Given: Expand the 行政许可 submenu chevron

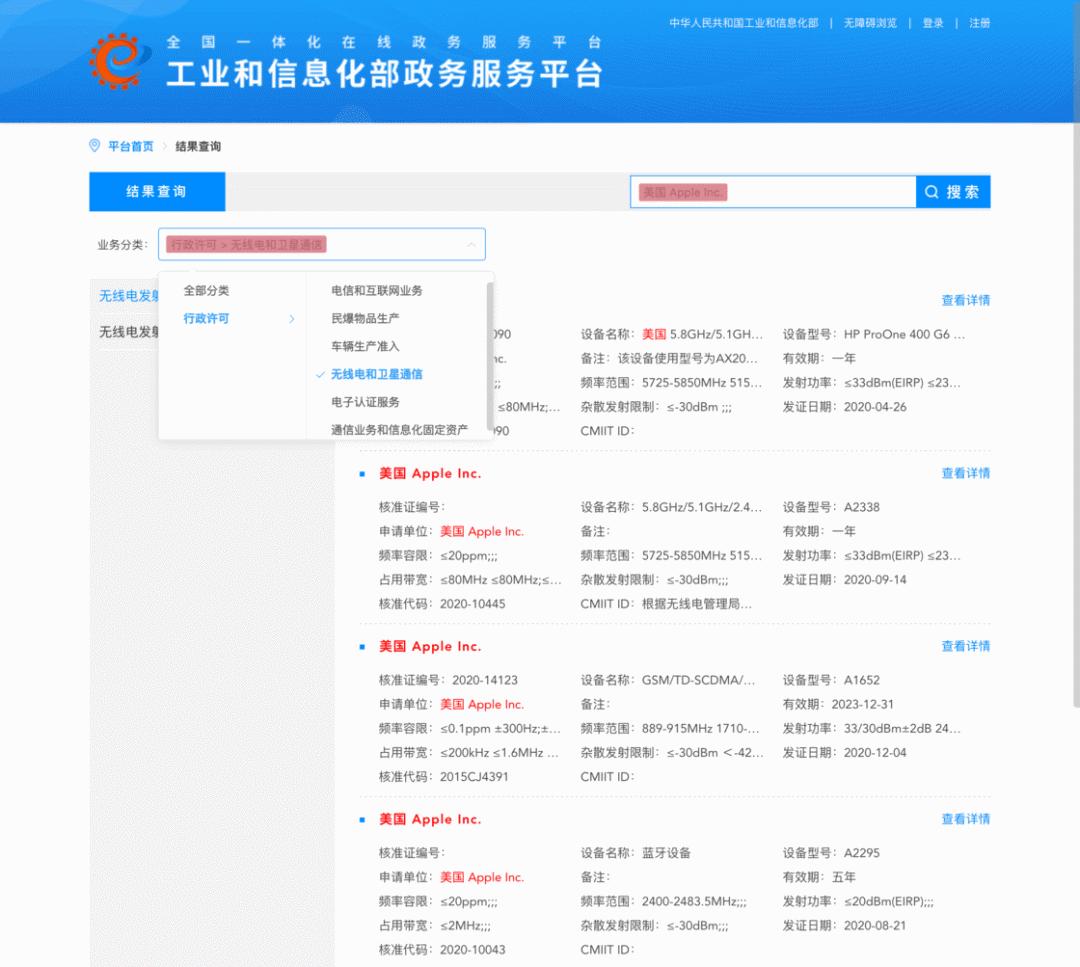Looking at the screenshot, I should click(x=291, y=319).
